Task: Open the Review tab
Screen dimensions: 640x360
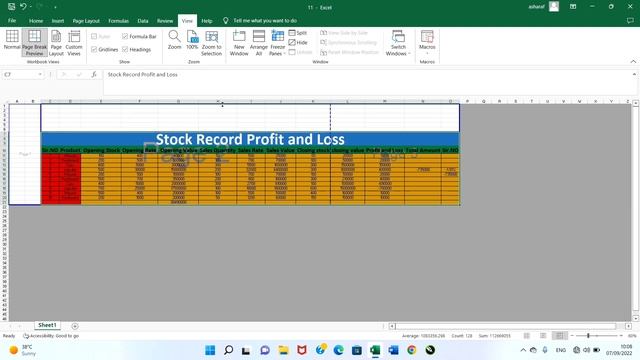Action: tap(165, 20)
